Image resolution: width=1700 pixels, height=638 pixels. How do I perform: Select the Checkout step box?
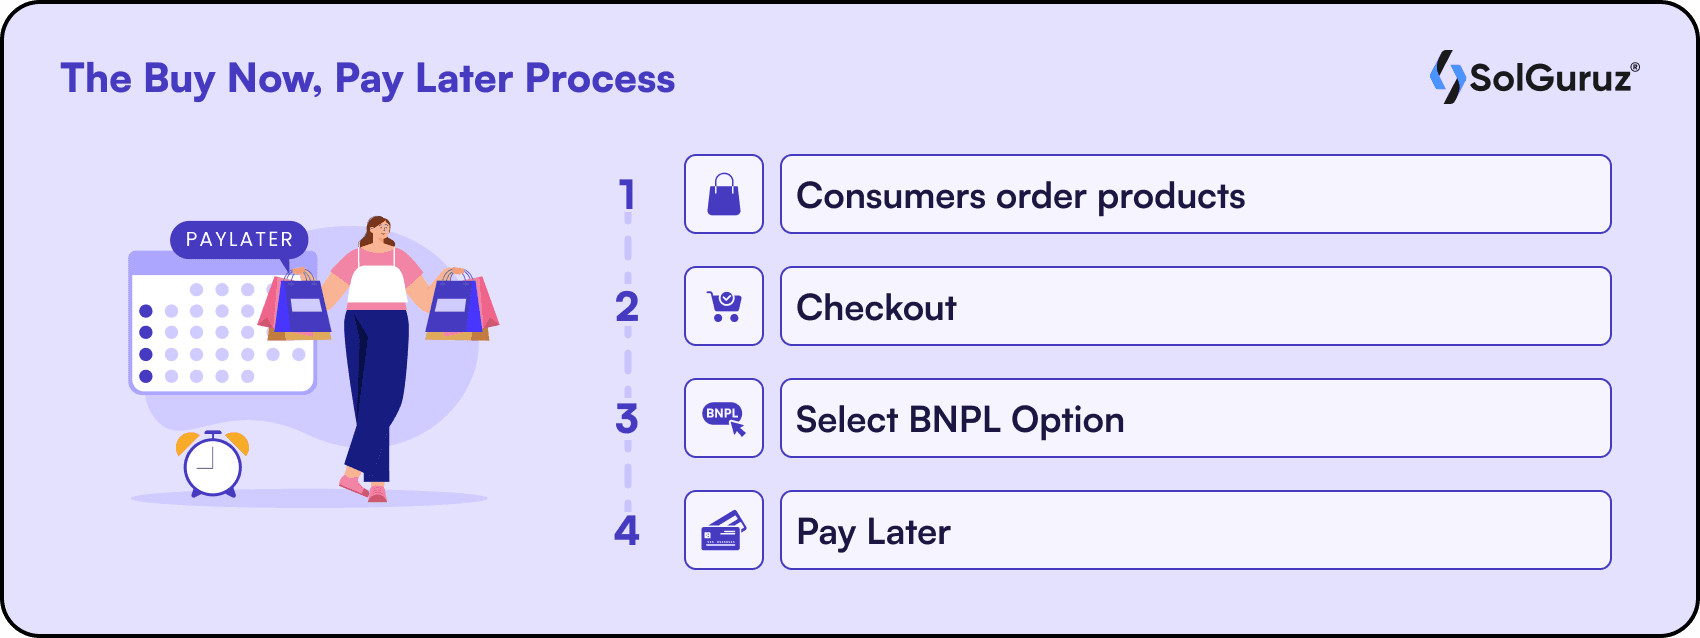(x=1195, y=306)
